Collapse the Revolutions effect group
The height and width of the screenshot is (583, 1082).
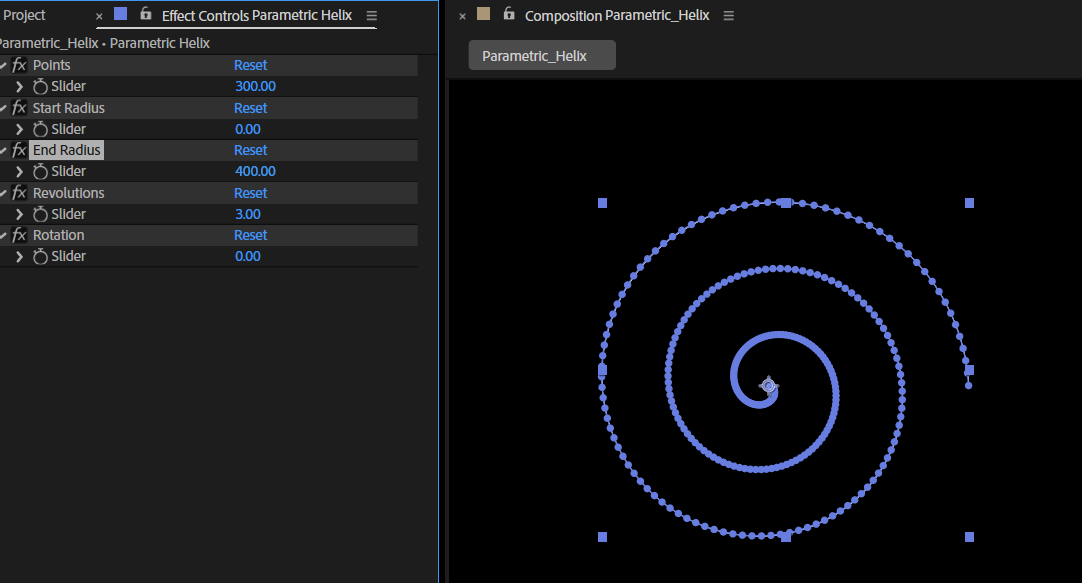tap(3, 193)
